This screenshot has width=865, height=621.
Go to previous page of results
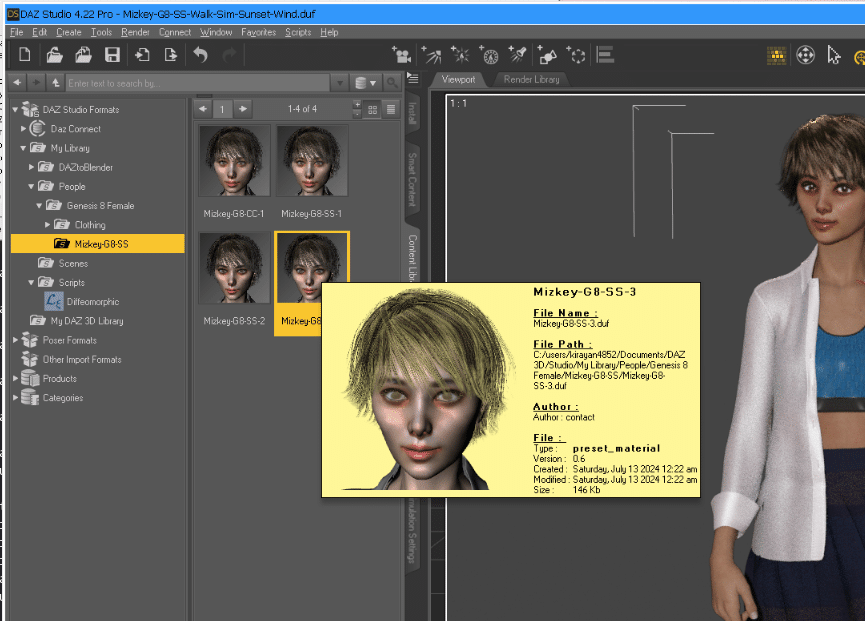click(203, 109)
